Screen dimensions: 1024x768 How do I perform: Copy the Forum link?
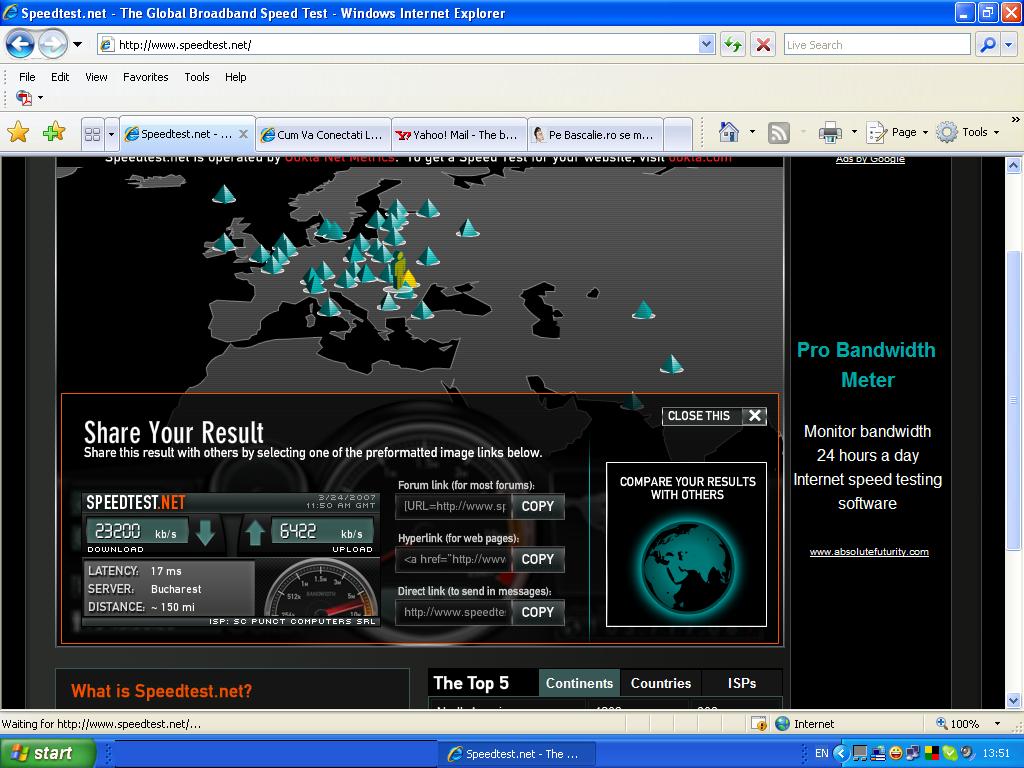point(537,506)
